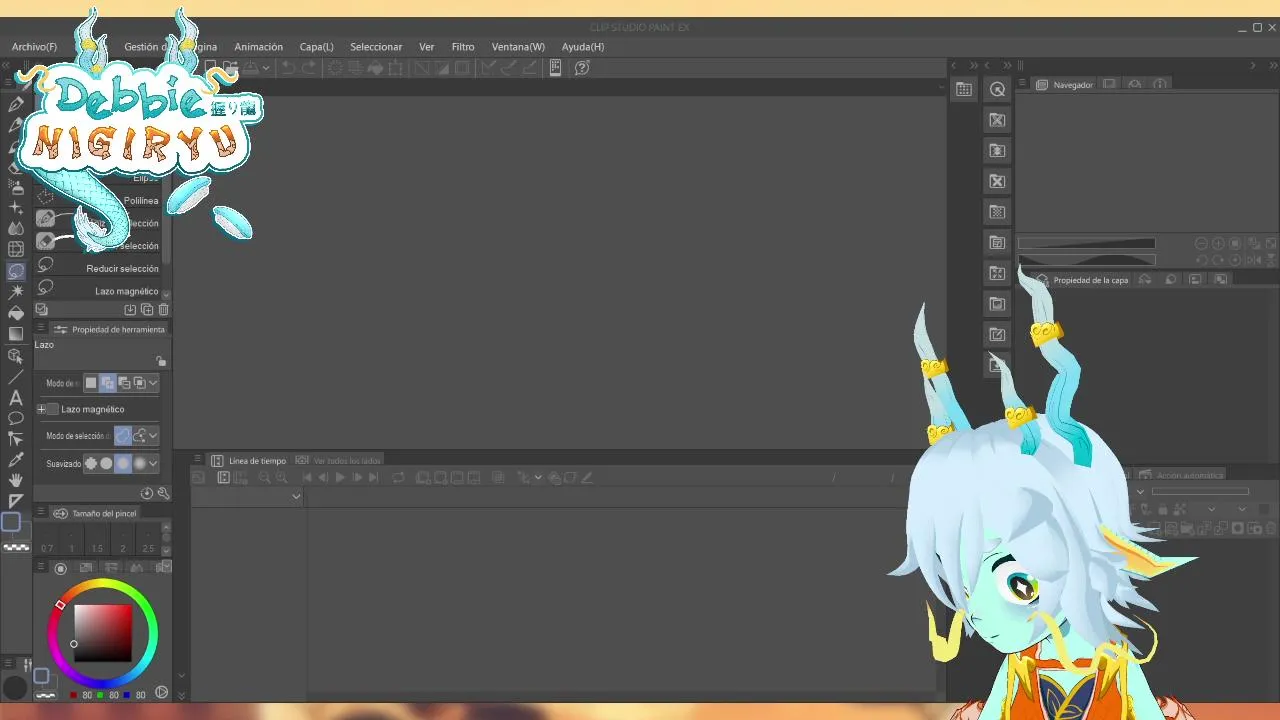Toggle the tool property lock icon
The width and height of the screenshot is (1280, 720).
(x=160, y=361)
